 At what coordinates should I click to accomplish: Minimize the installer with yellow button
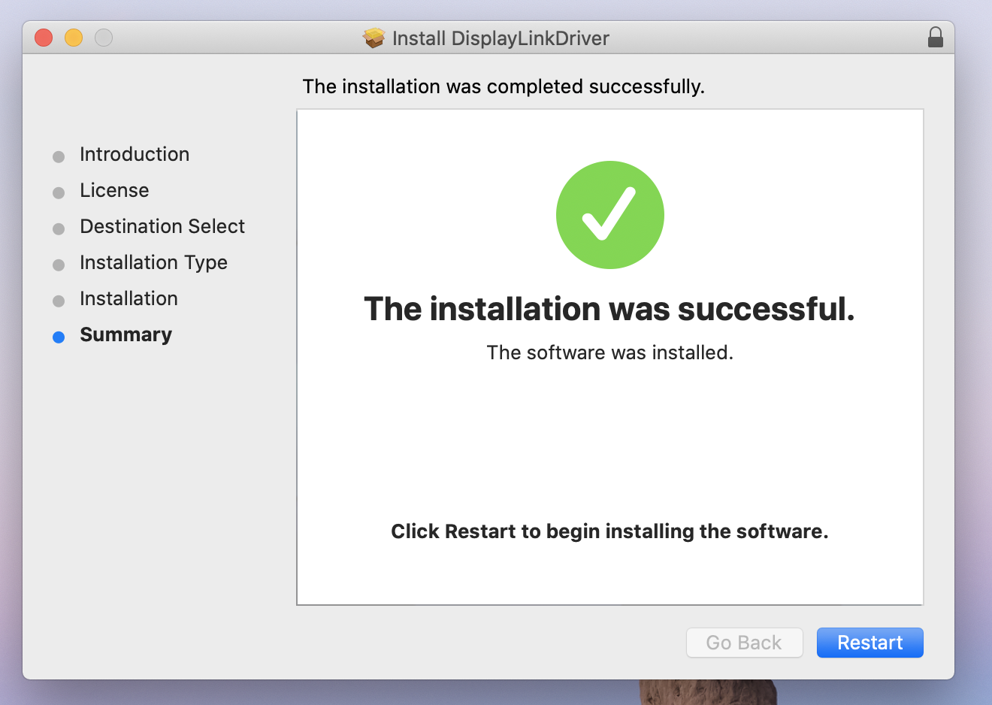tap(73, 38)
